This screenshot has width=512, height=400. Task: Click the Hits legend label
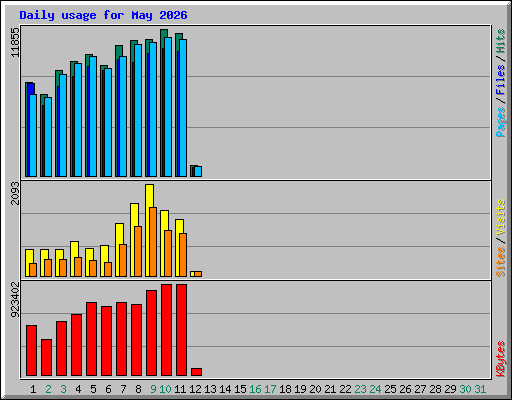click(x=501, y=41)
